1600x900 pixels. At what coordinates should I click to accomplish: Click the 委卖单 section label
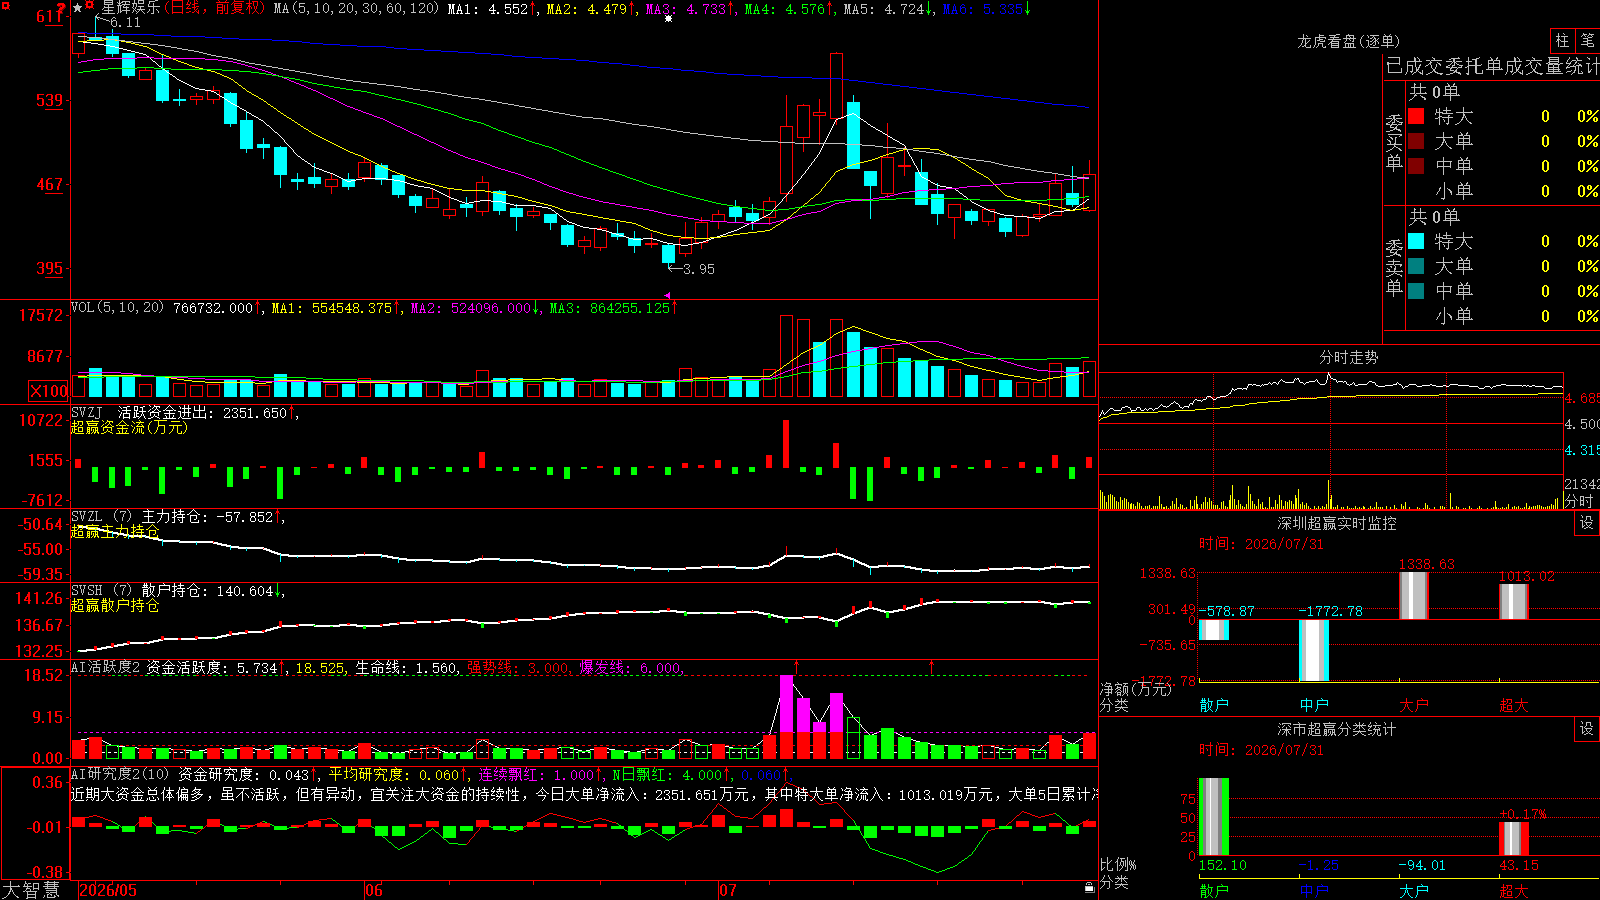[x=1394, y=267]
